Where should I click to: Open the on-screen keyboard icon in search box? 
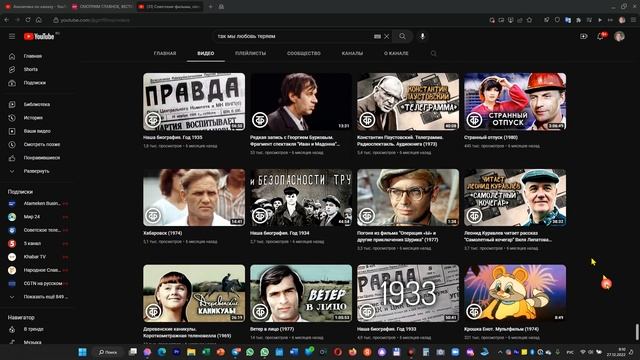(x=377, y=36)
